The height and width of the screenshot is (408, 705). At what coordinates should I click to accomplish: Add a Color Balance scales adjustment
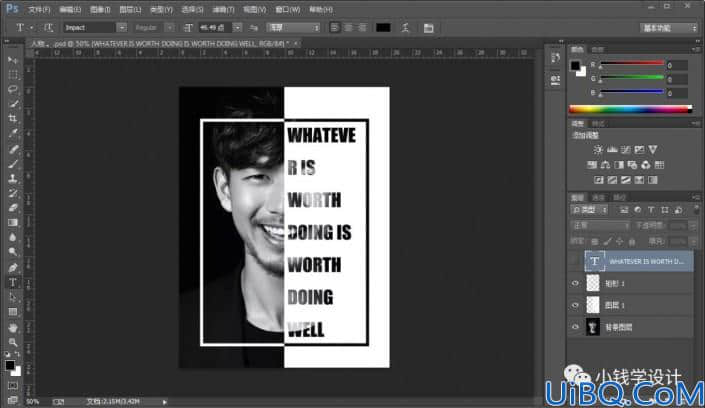[605, 165]
